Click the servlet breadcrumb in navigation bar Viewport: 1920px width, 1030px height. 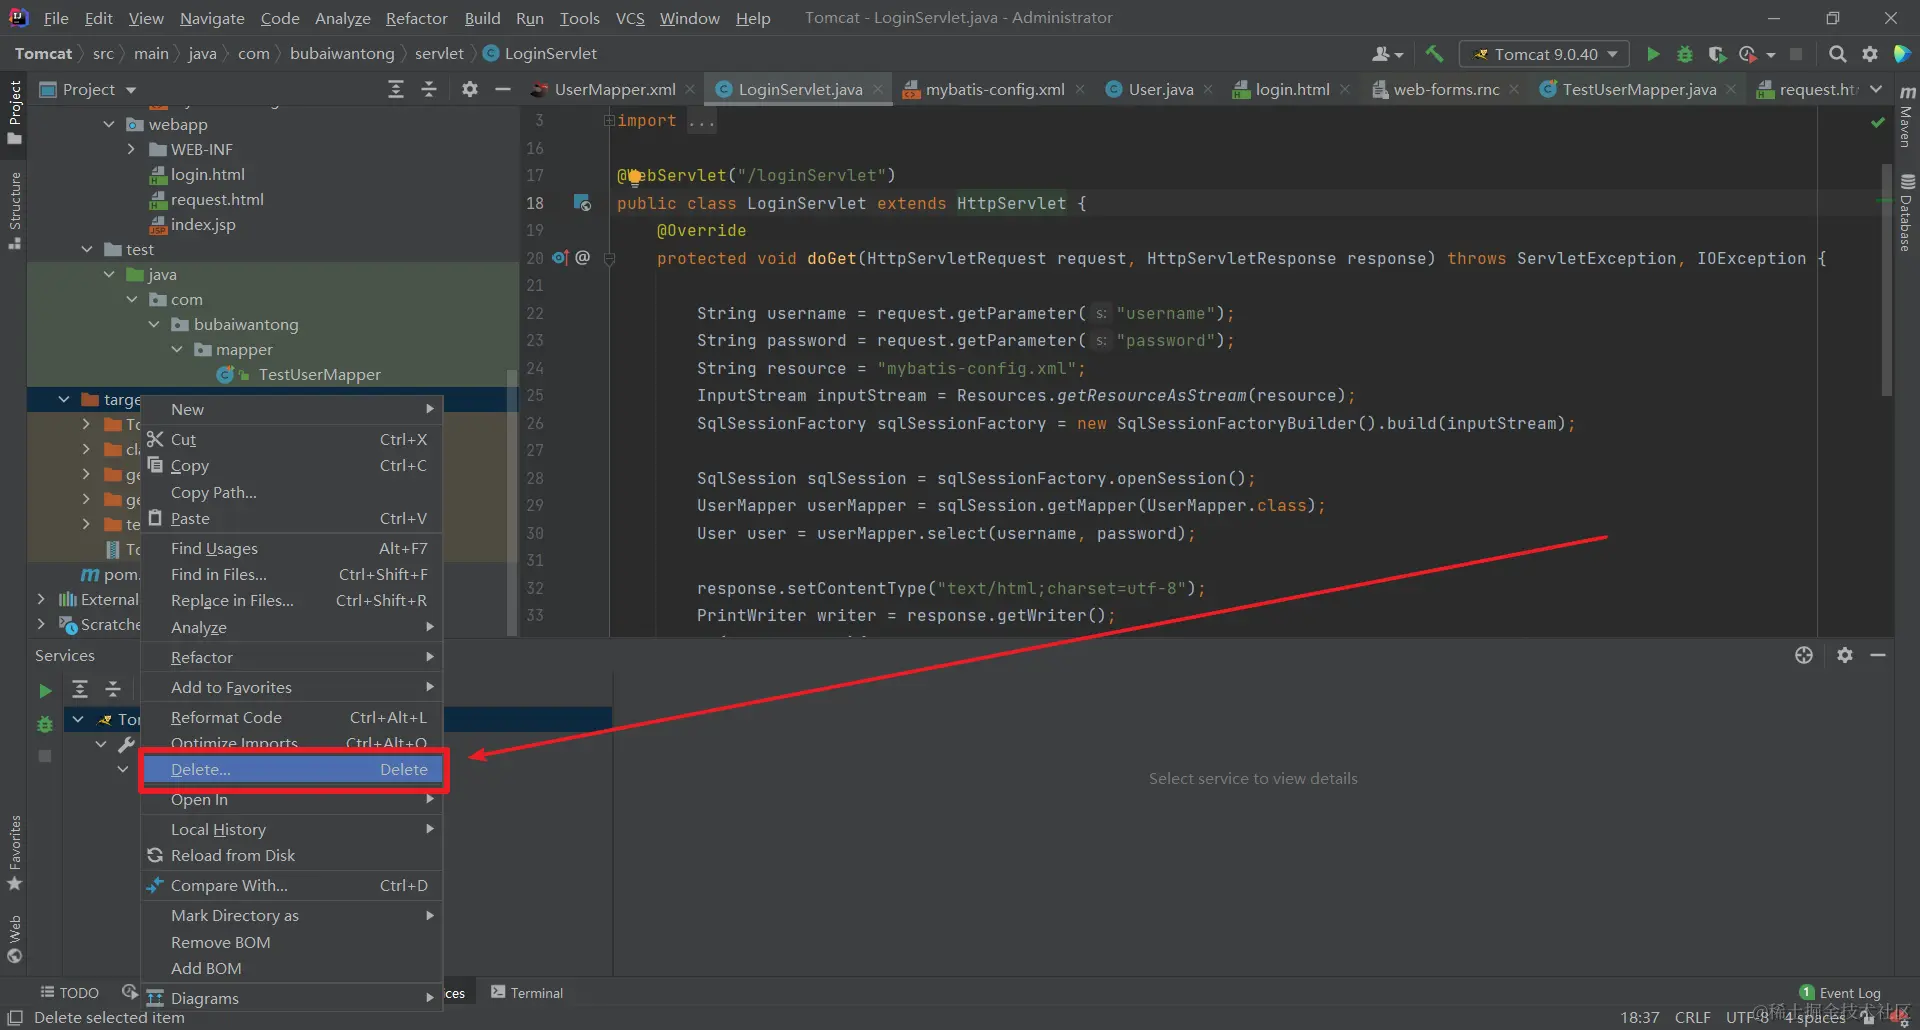pos(439,54)
